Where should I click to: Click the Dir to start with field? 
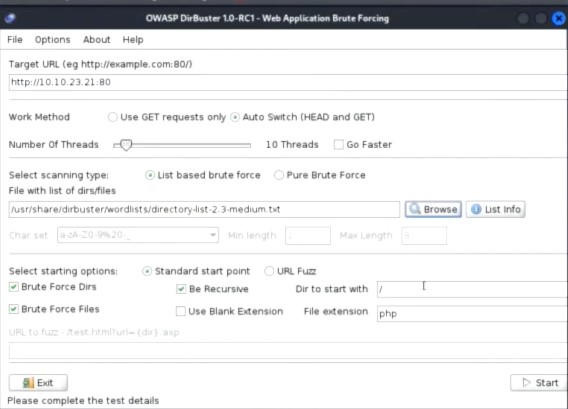pyautogui.click(x=472, y=289)
